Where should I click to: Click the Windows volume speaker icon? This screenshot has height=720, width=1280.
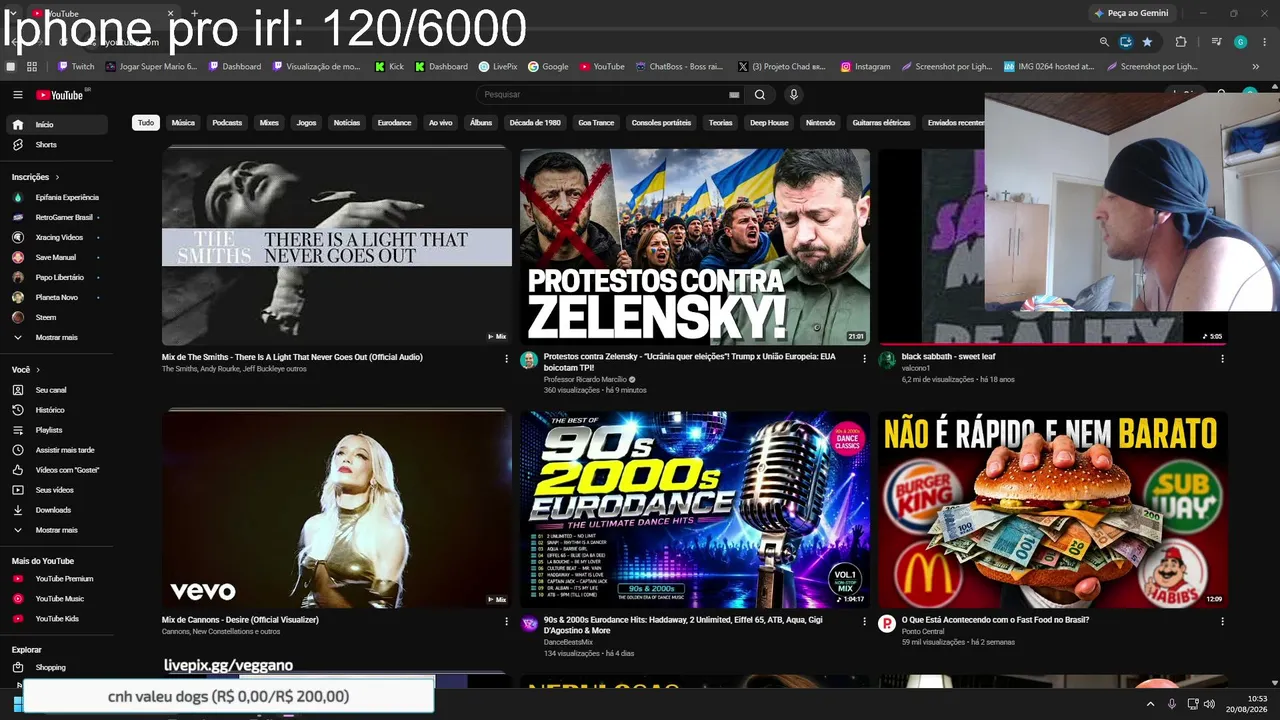pos(1209,704)
